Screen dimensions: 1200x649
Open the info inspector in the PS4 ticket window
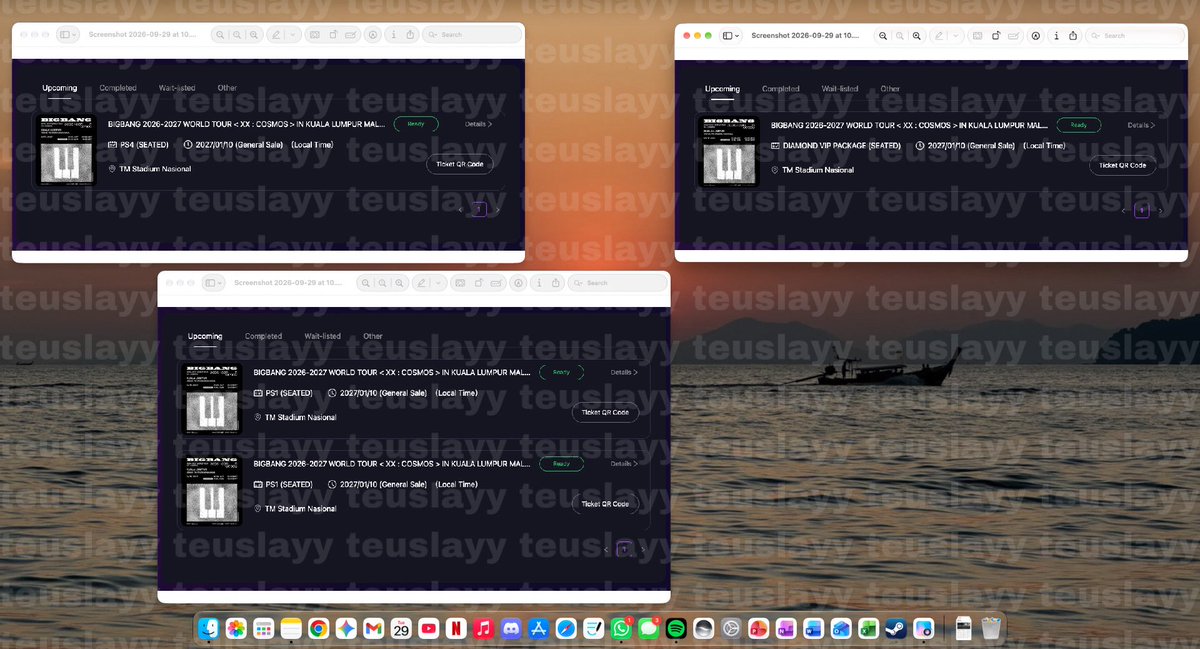pyautogui.click(x=393, y=34)
